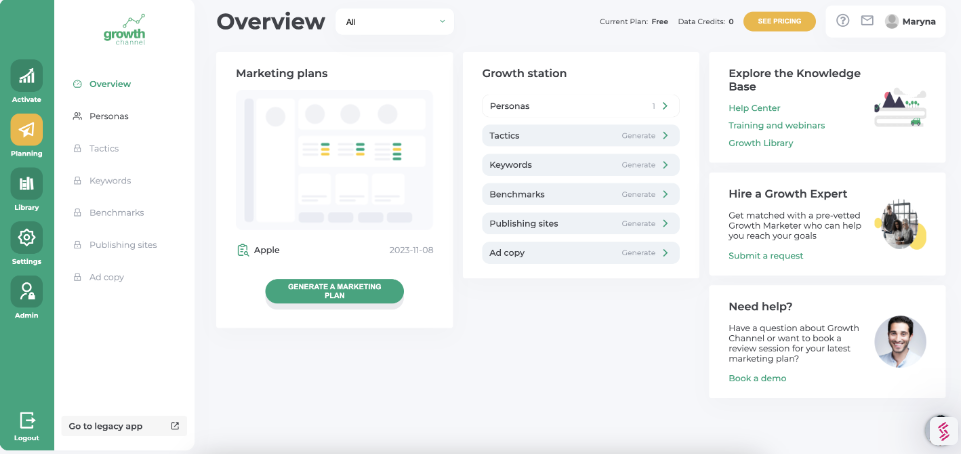Expand the Ad copy row chevron

[665, 252]
